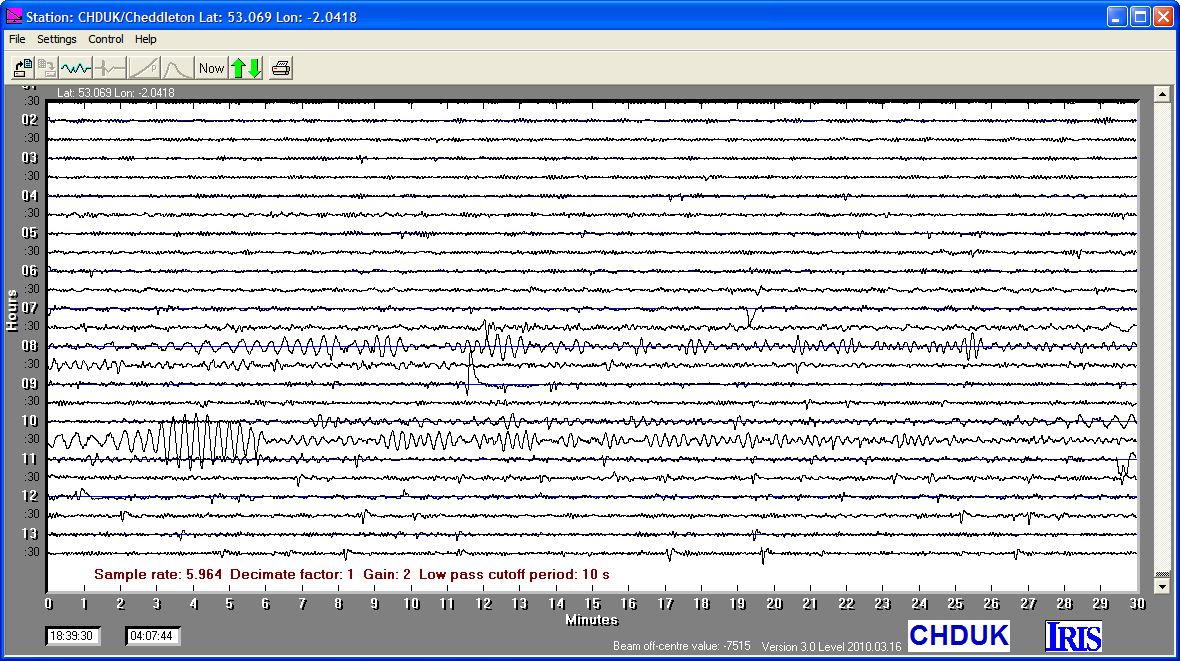1180x661 pixels.
Task: Click the 18:39:30 time field
Action: tap(71, 636)
